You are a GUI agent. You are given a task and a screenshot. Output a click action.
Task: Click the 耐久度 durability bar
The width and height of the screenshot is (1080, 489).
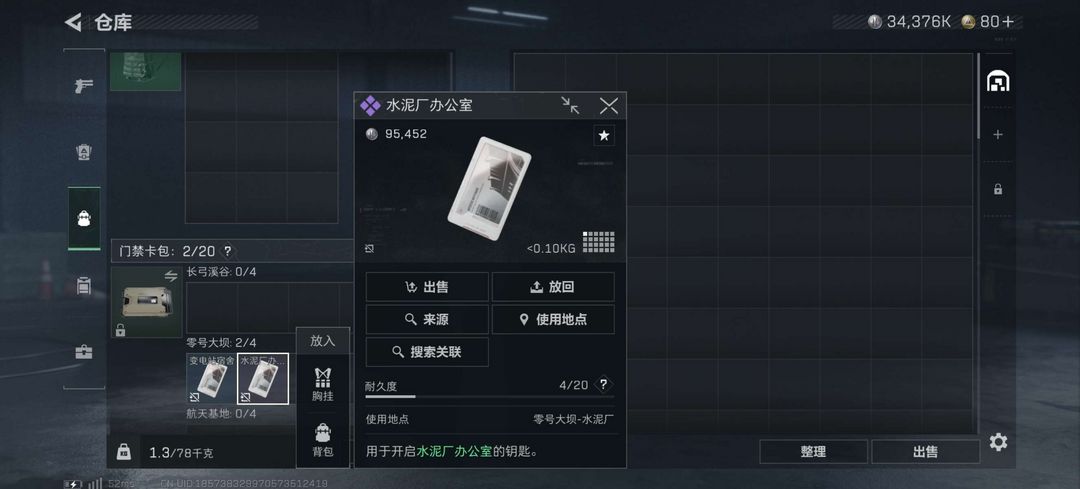490,396
